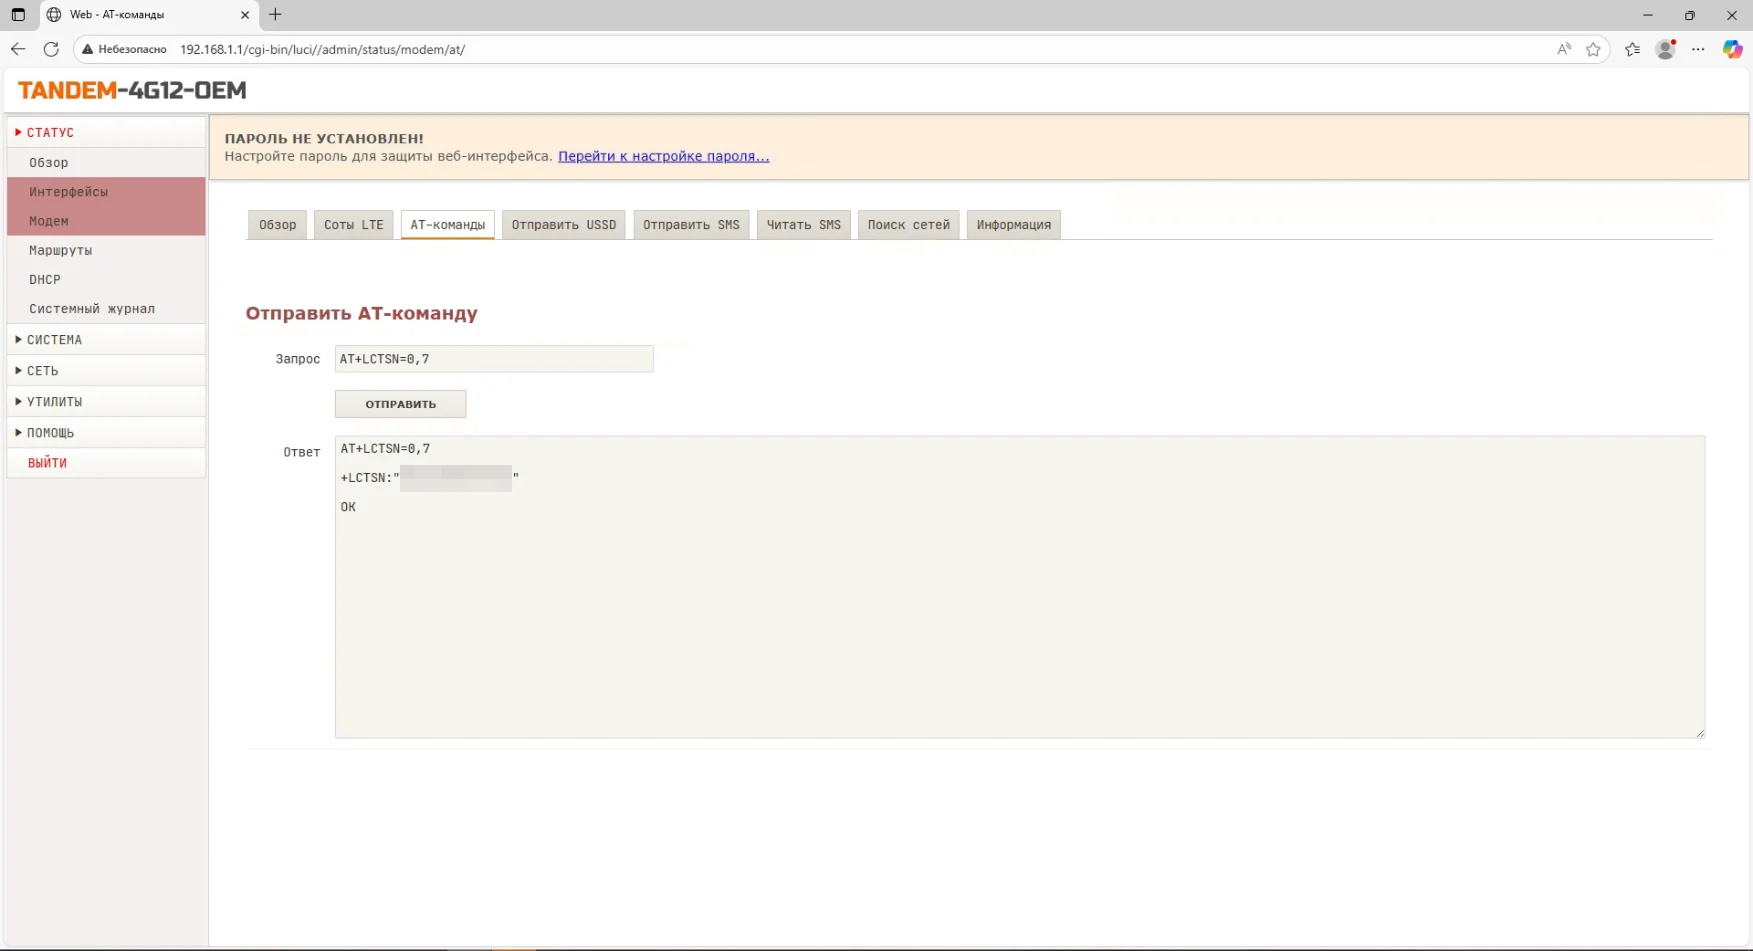Screen dimensions: 1753x951
Task: Close the AT-команды browser tab
Action: point(245,15)
